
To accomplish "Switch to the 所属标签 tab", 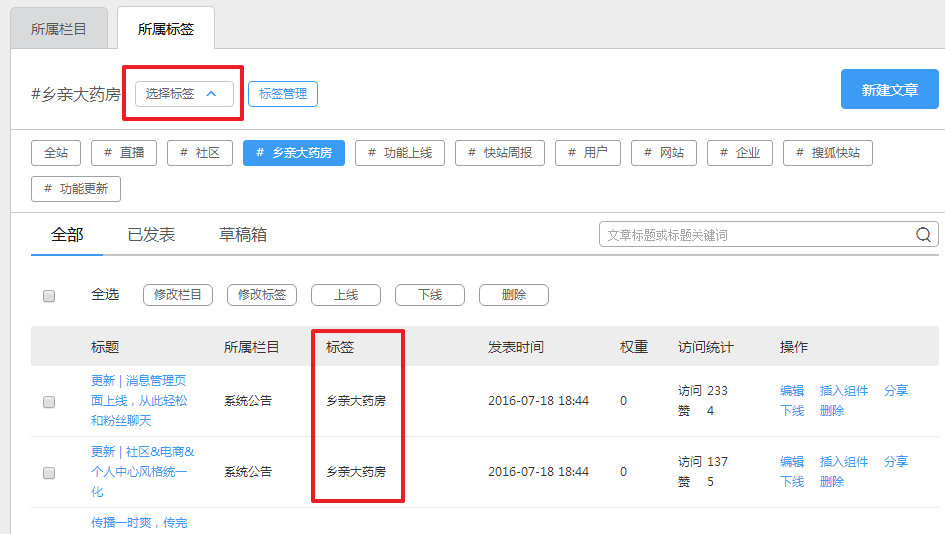I will [x=166, y=29].
